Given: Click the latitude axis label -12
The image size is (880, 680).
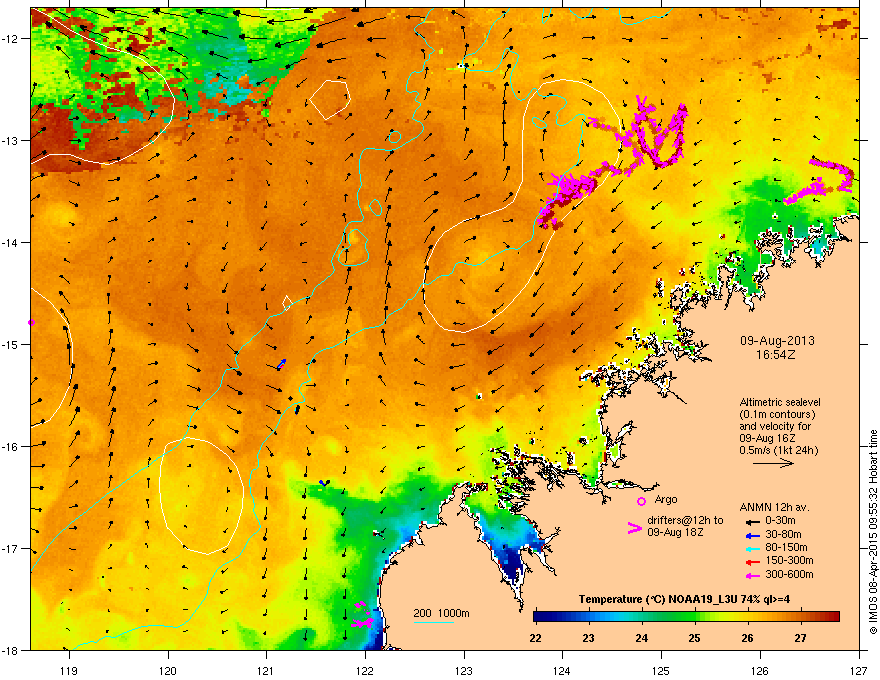Looking at the screenshot, I should [x=10, y=39].
